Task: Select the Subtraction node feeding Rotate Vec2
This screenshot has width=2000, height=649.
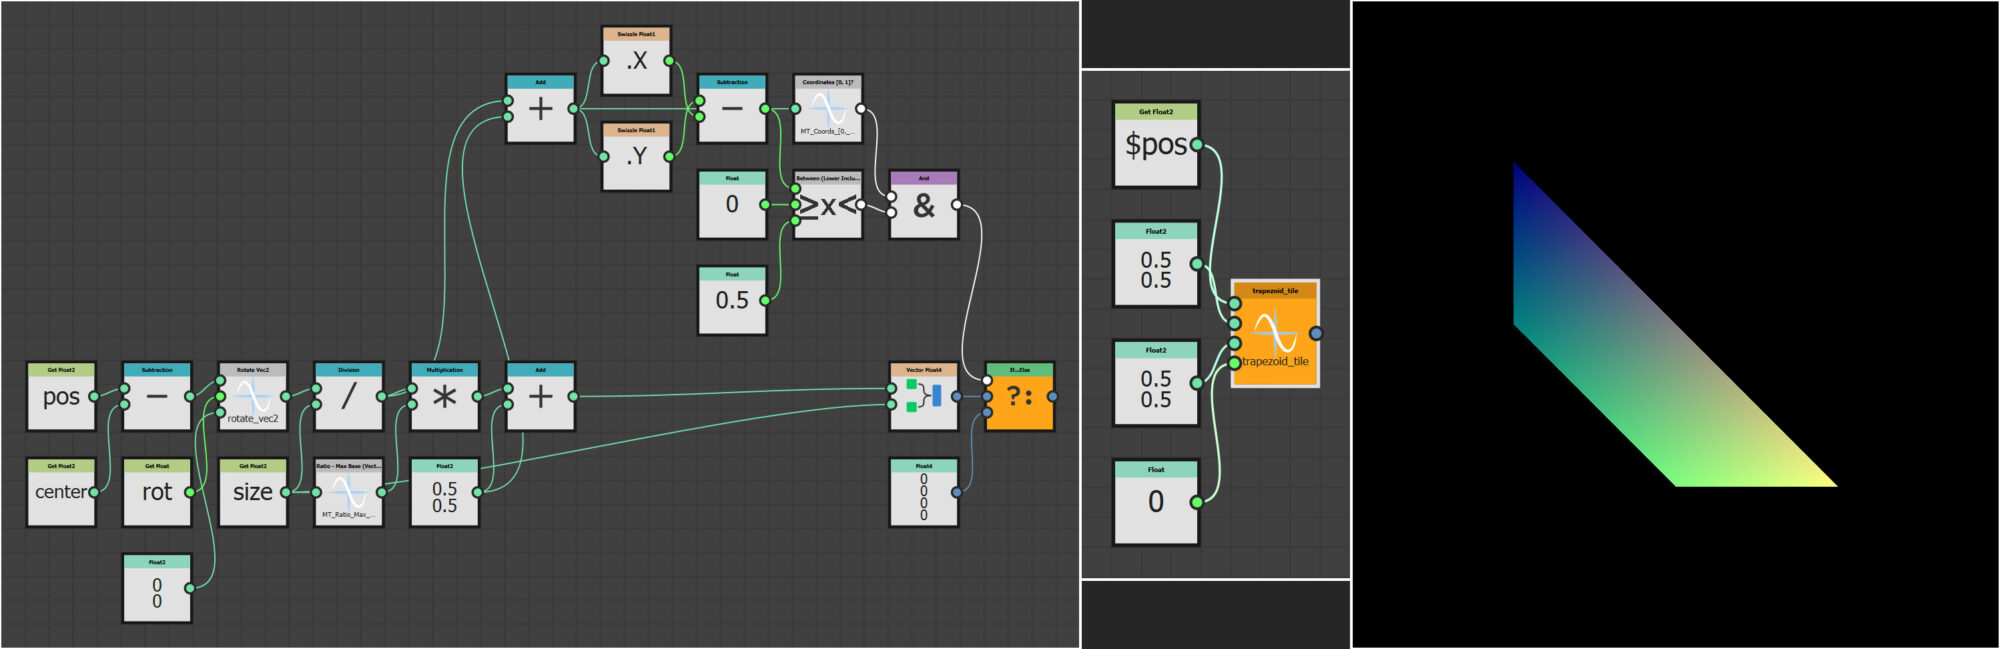Action: click(x=157, y=396)
